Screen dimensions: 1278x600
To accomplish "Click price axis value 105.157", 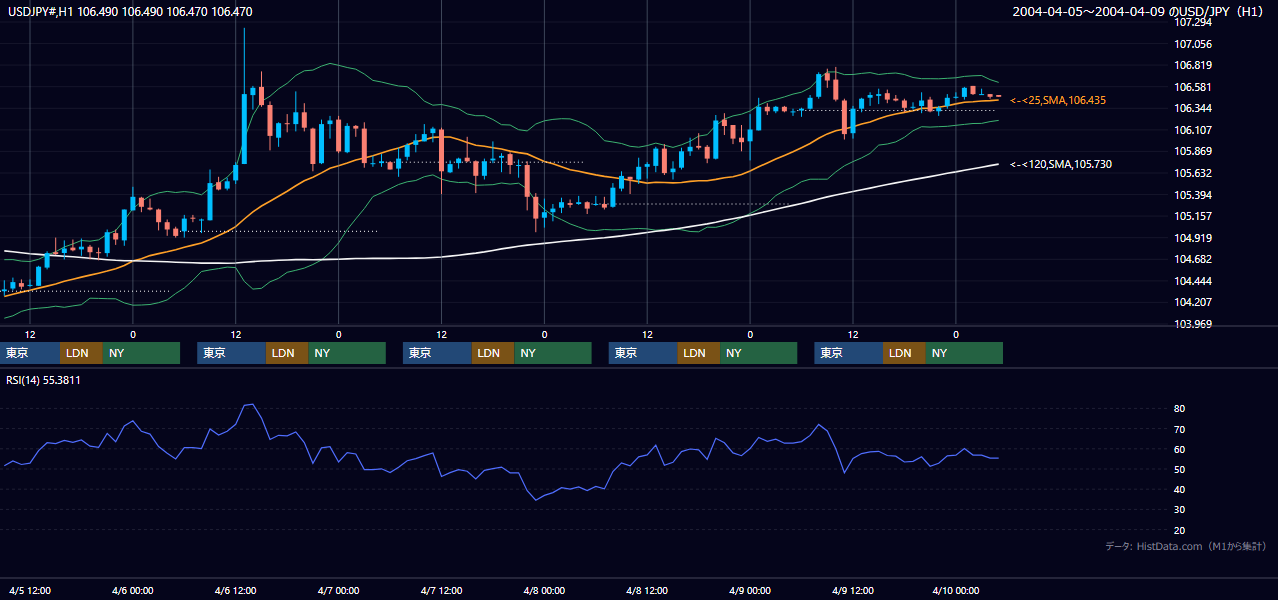I will click(1193, 216).
